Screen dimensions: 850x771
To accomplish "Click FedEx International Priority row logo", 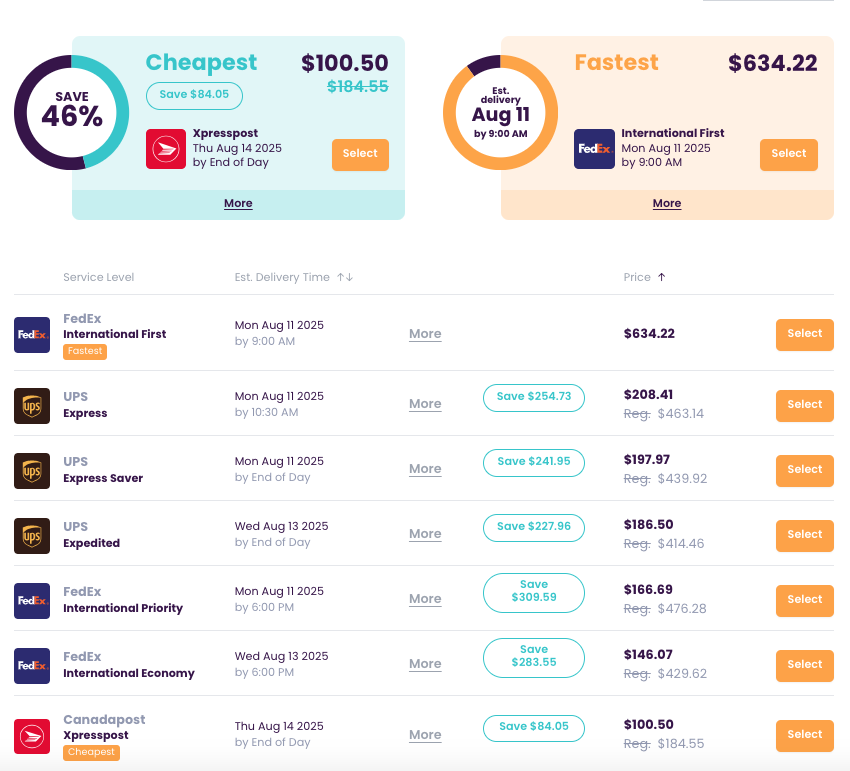I will [32, 600].
